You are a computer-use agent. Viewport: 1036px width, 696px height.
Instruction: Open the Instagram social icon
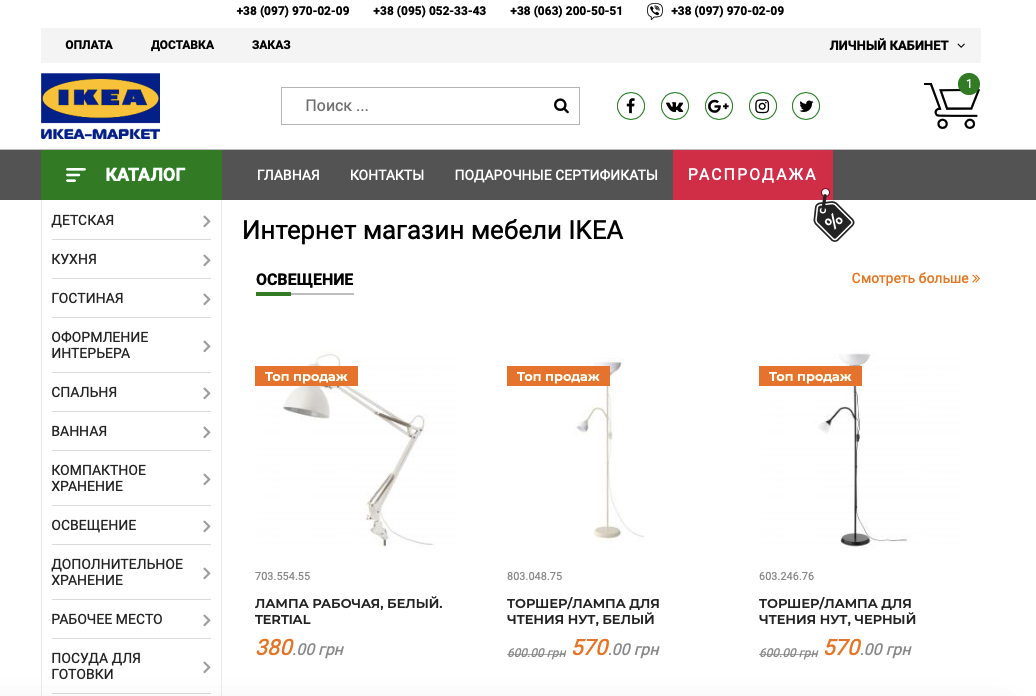point(762,106)
